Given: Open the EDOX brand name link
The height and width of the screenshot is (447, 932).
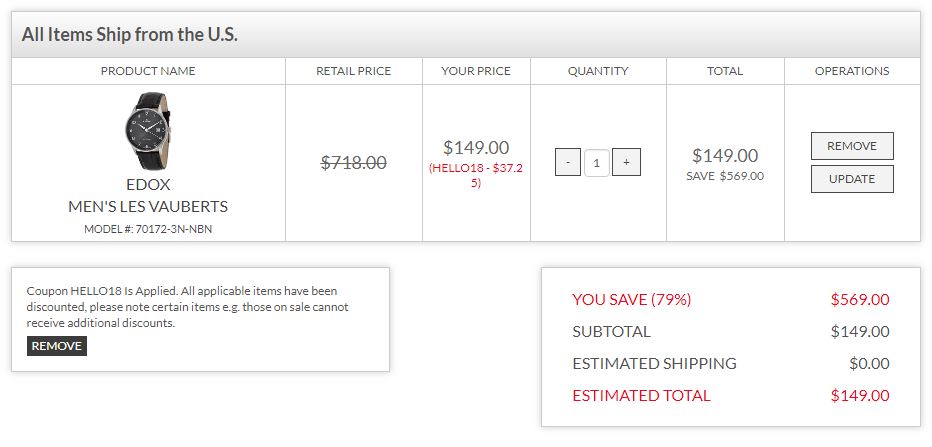Looking at the screenshot, I should tap(148, 185).
